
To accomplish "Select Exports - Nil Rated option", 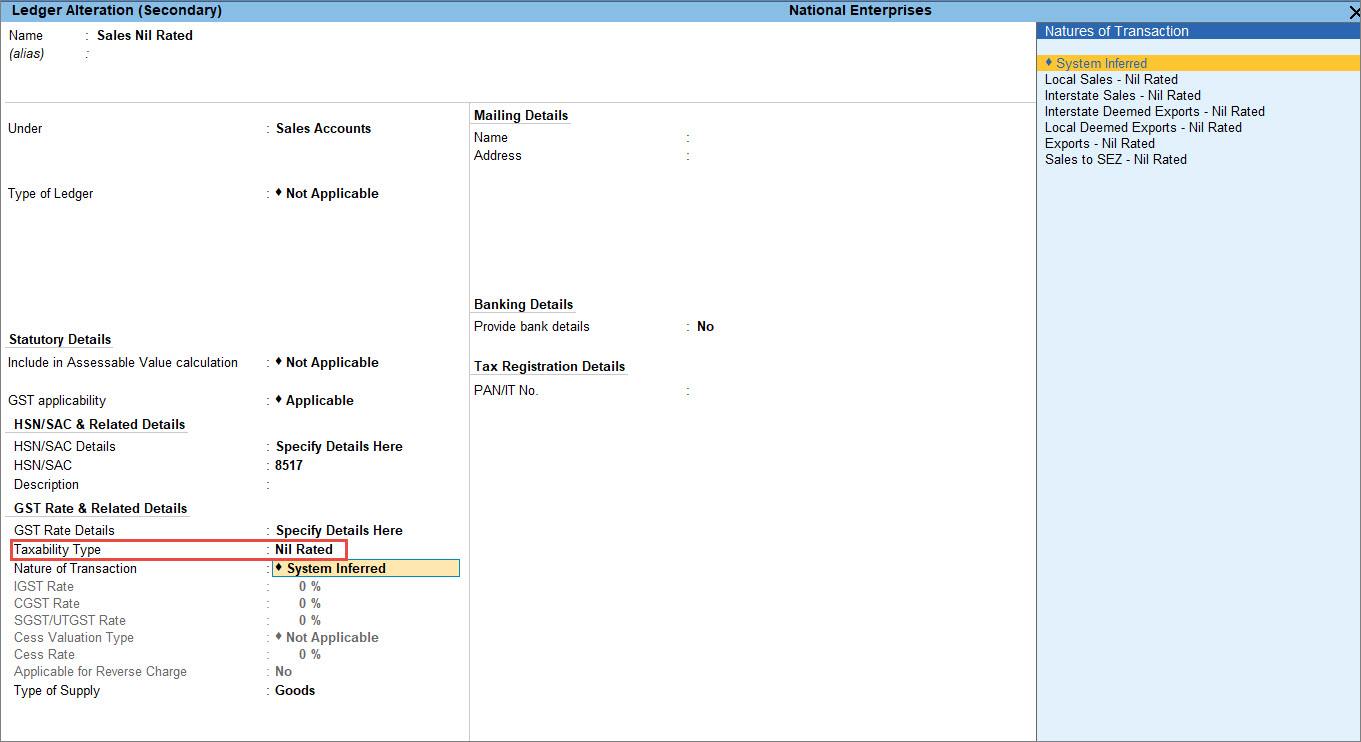I will pyautogui.click(x=1099, y=143).
